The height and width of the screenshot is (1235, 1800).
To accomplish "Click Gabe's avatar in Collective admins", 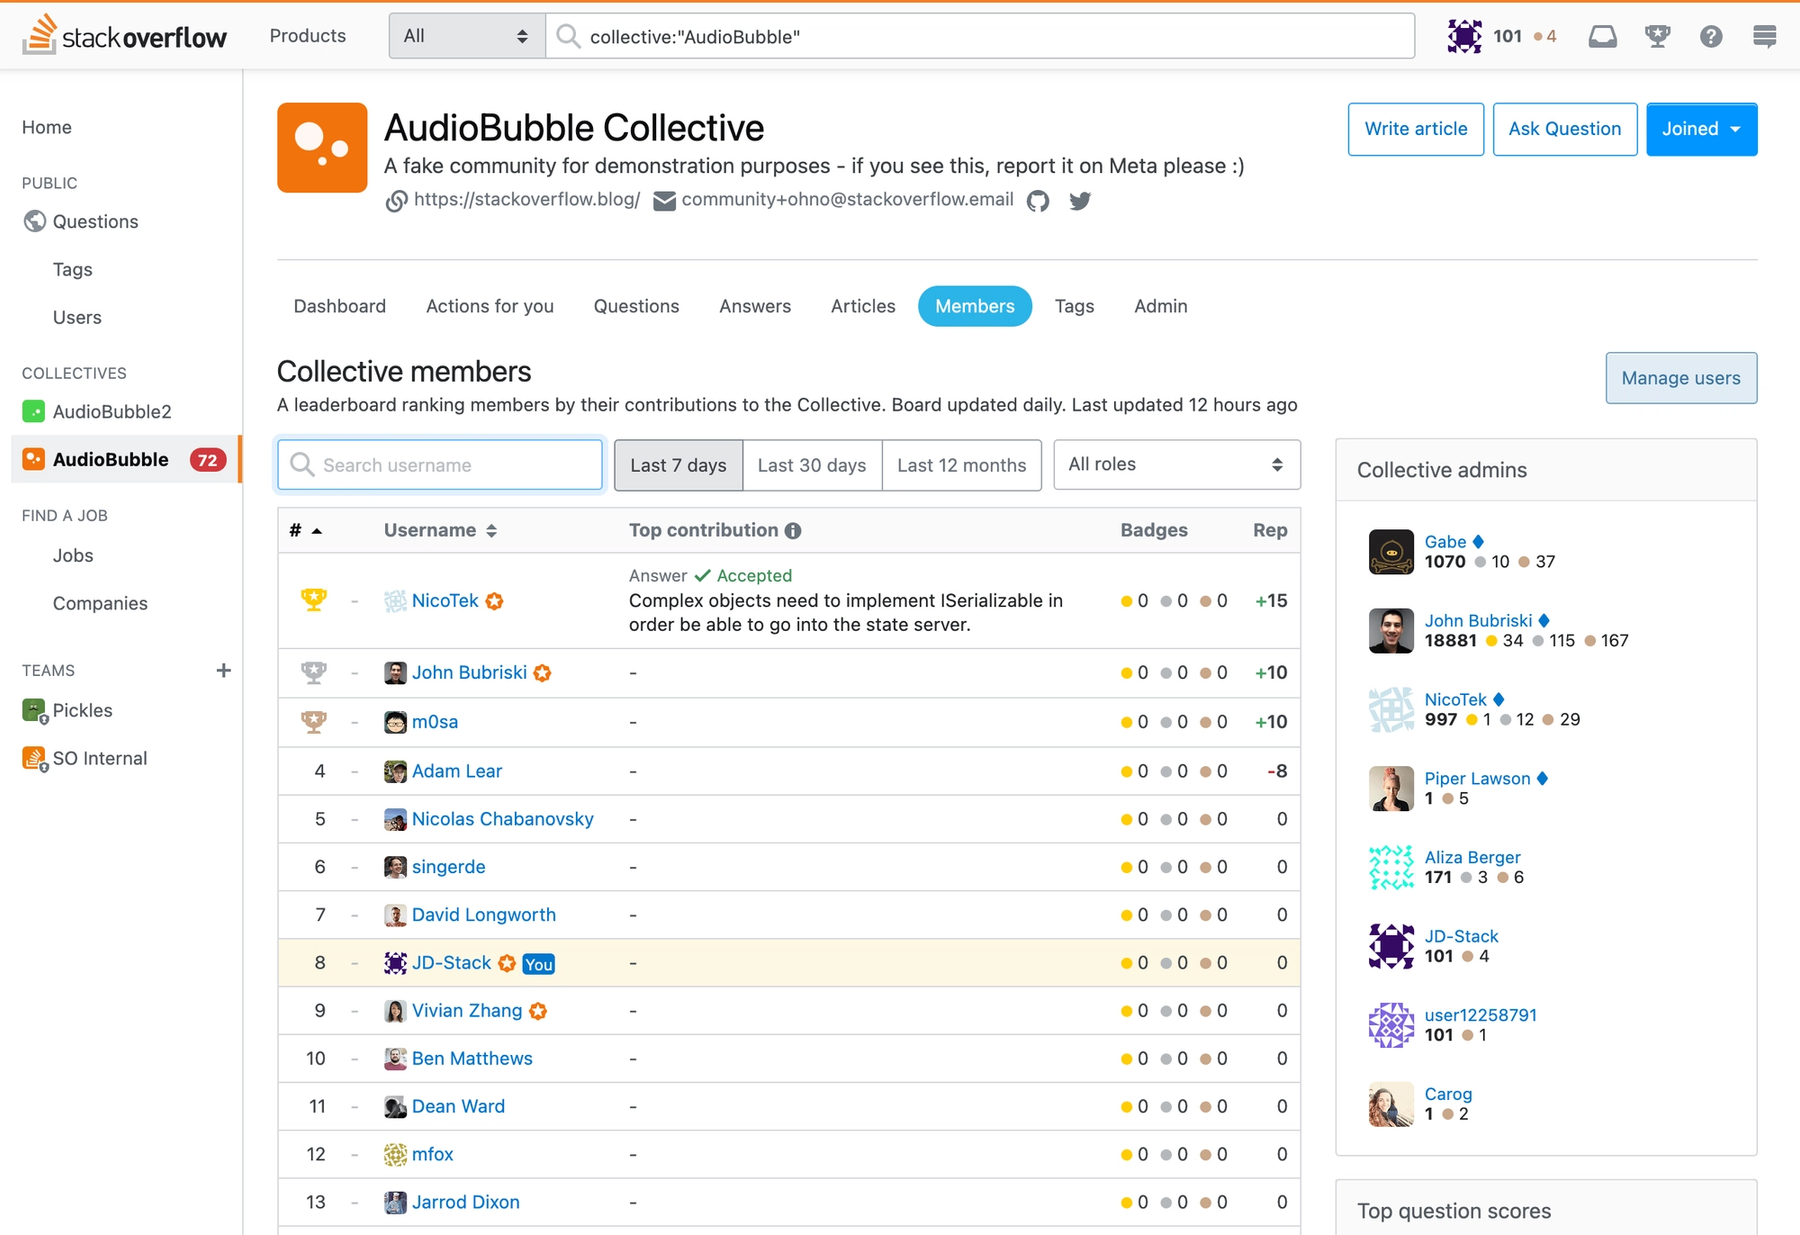I will 1391,552.
